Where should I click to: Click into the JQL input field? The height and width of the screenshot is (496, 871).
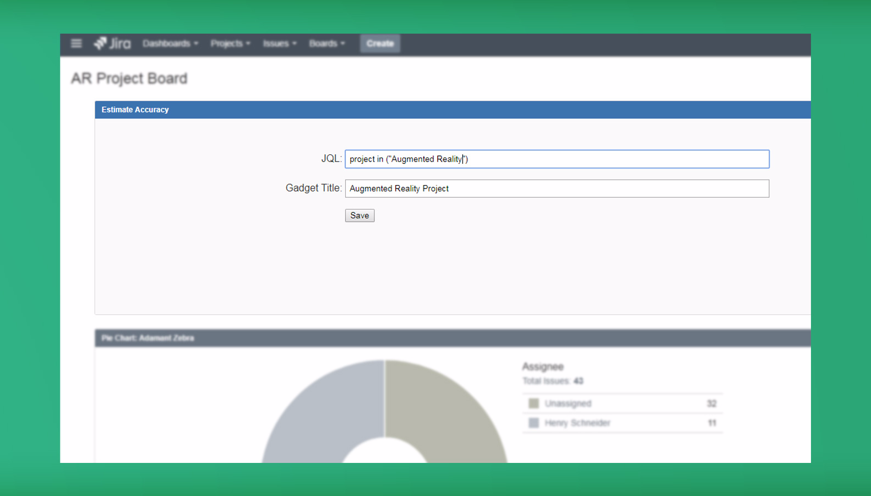click(x=557, y=159)
